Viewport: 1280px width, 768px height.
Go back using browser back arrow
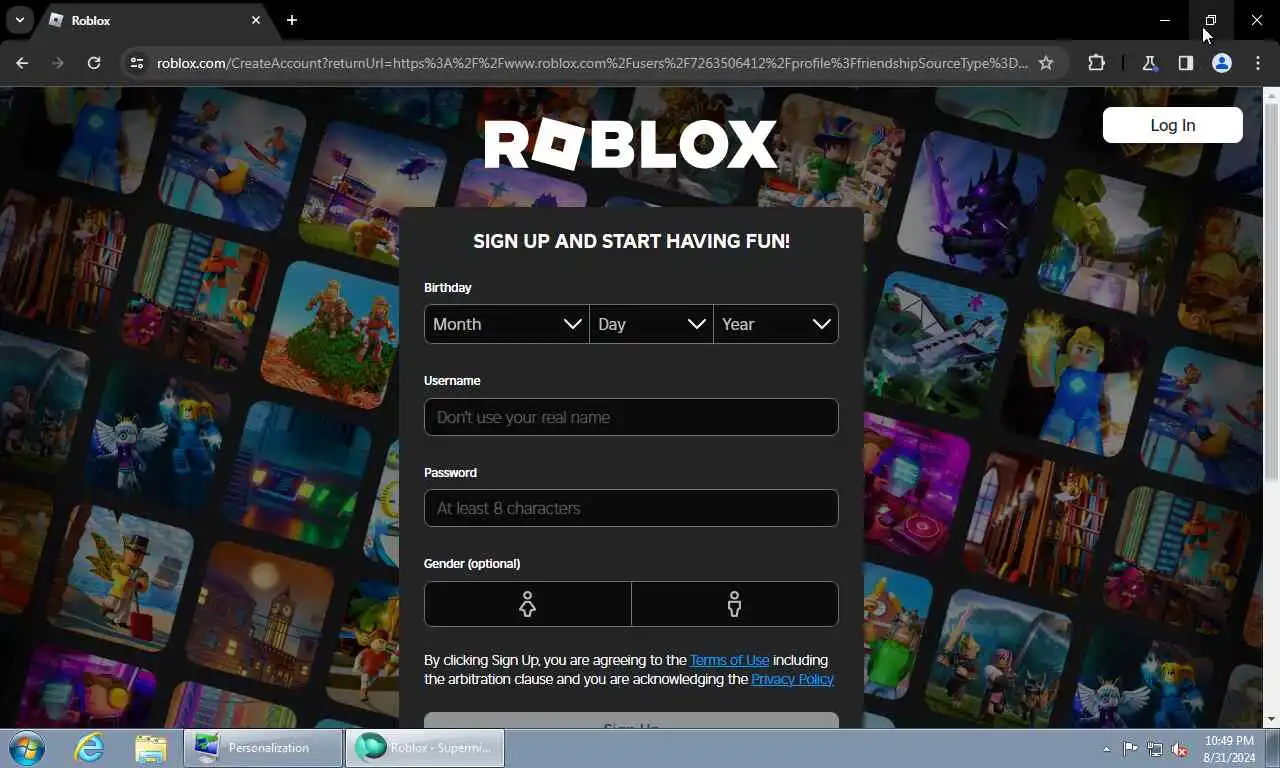pos(22,63)
